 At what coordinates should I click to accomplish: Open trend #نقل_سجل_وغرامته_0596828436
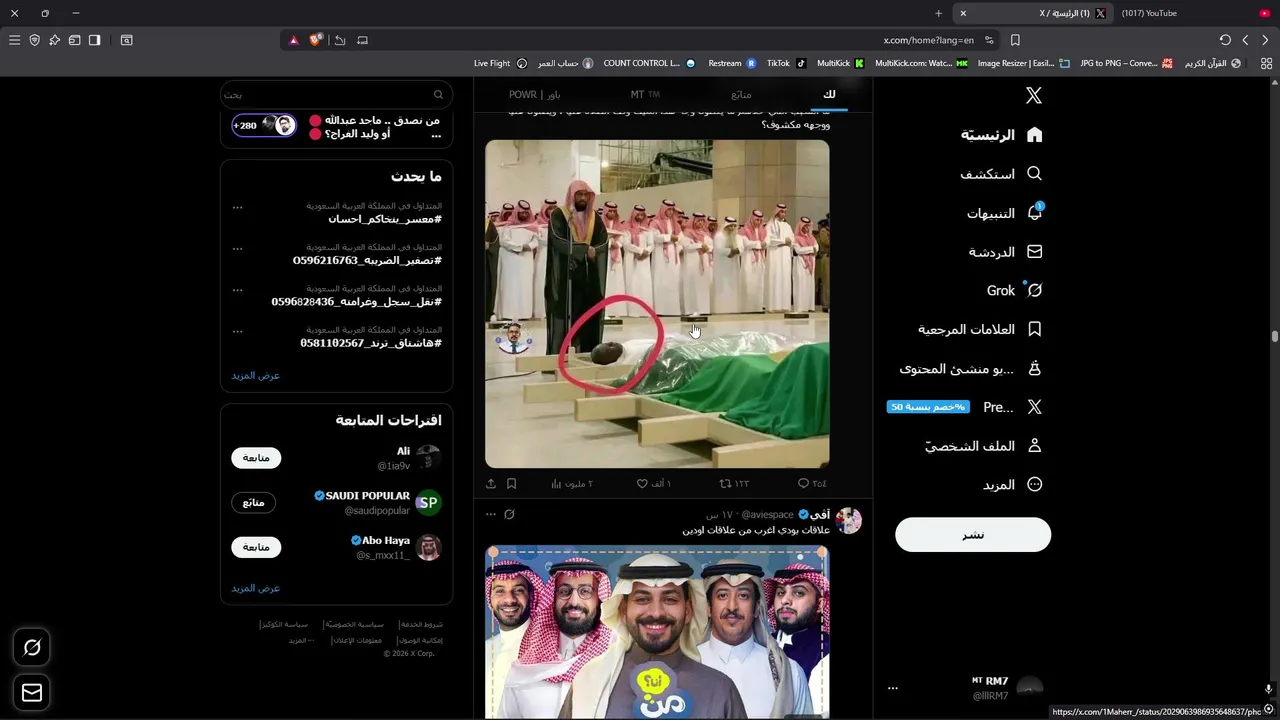356,301
